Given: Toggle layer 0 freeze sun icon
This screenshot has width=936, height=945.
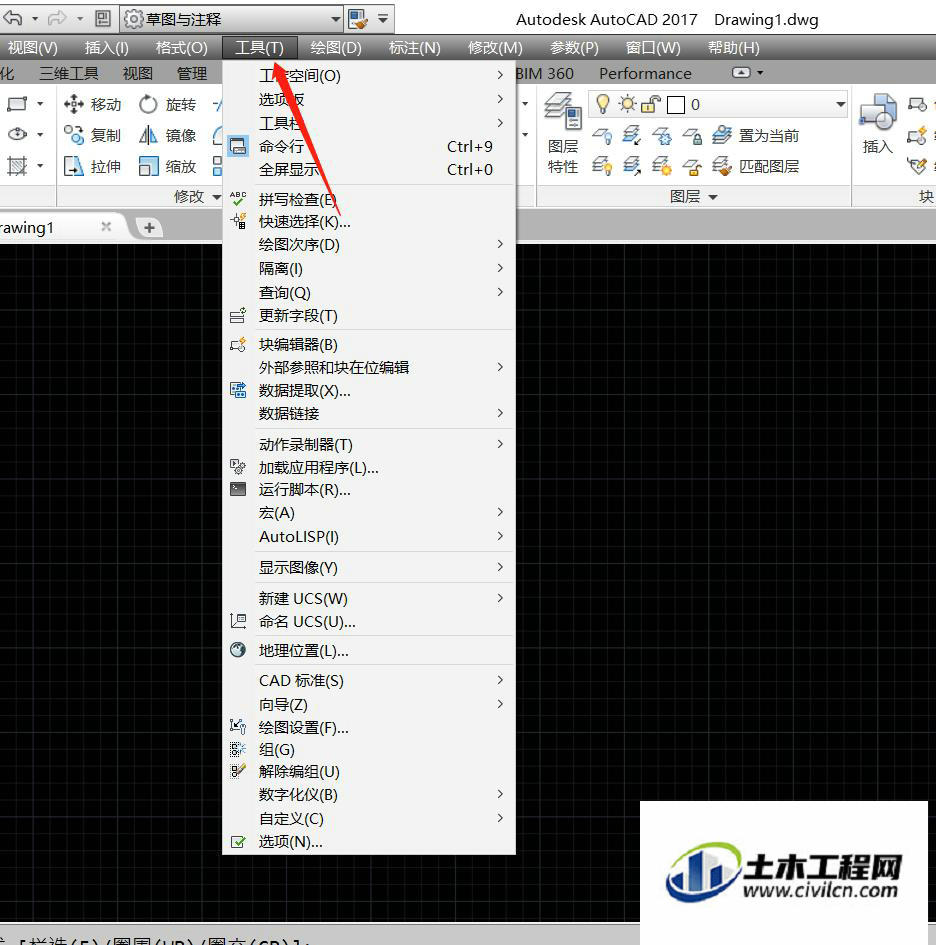Looking at the screenshot, I should click(627, 104).
